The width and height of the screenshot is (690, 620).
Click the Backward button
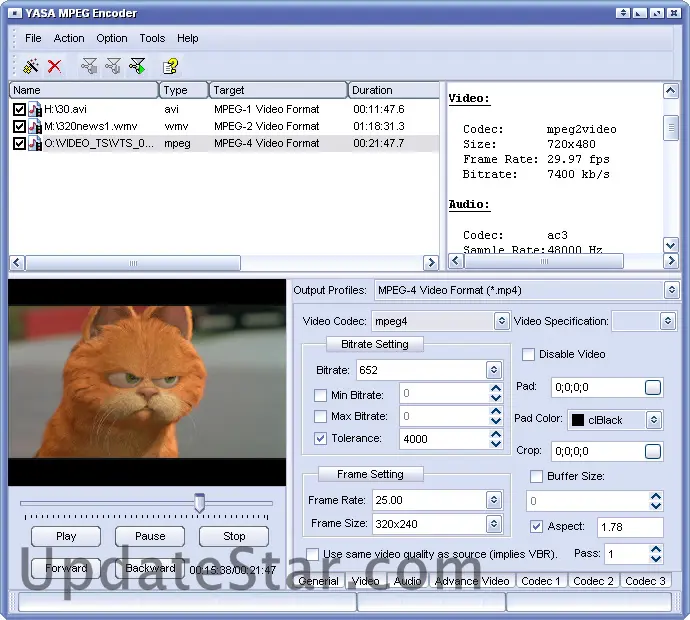coord(150,568)
